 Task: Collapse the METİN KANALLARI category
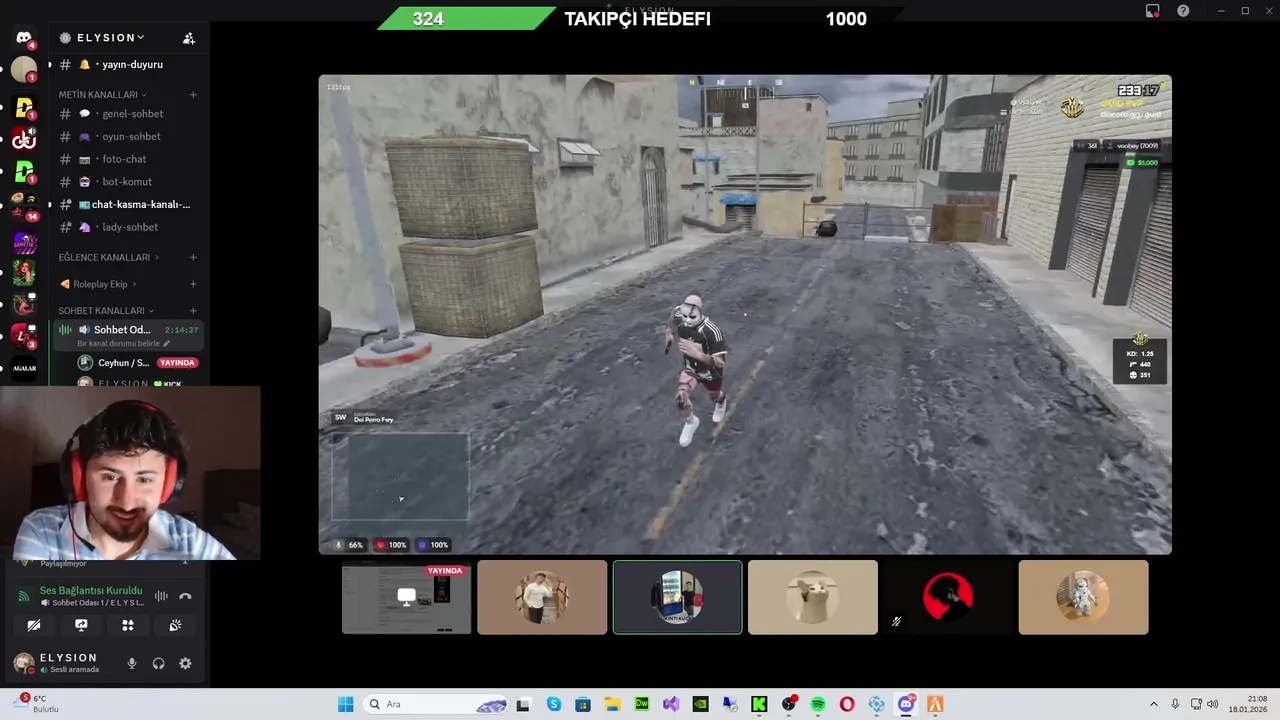[x=102, y=94]
